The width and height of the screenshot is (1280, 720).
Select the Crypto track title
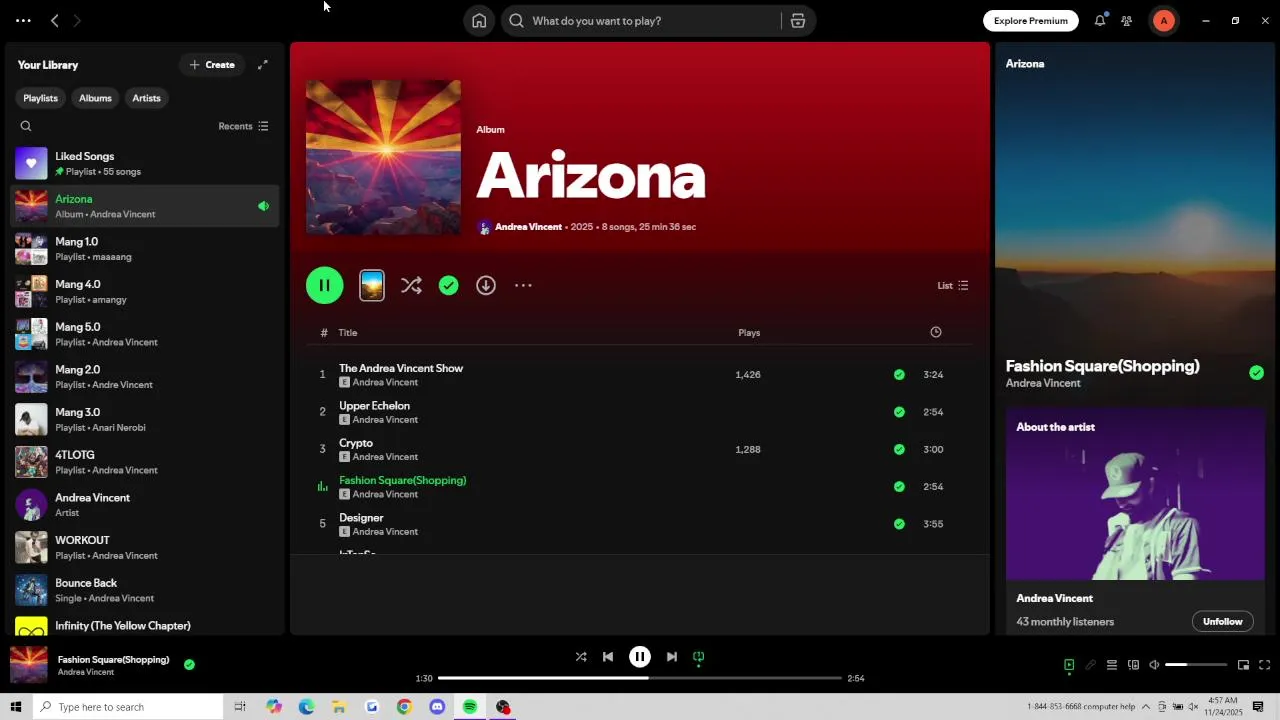coord(356,443)
